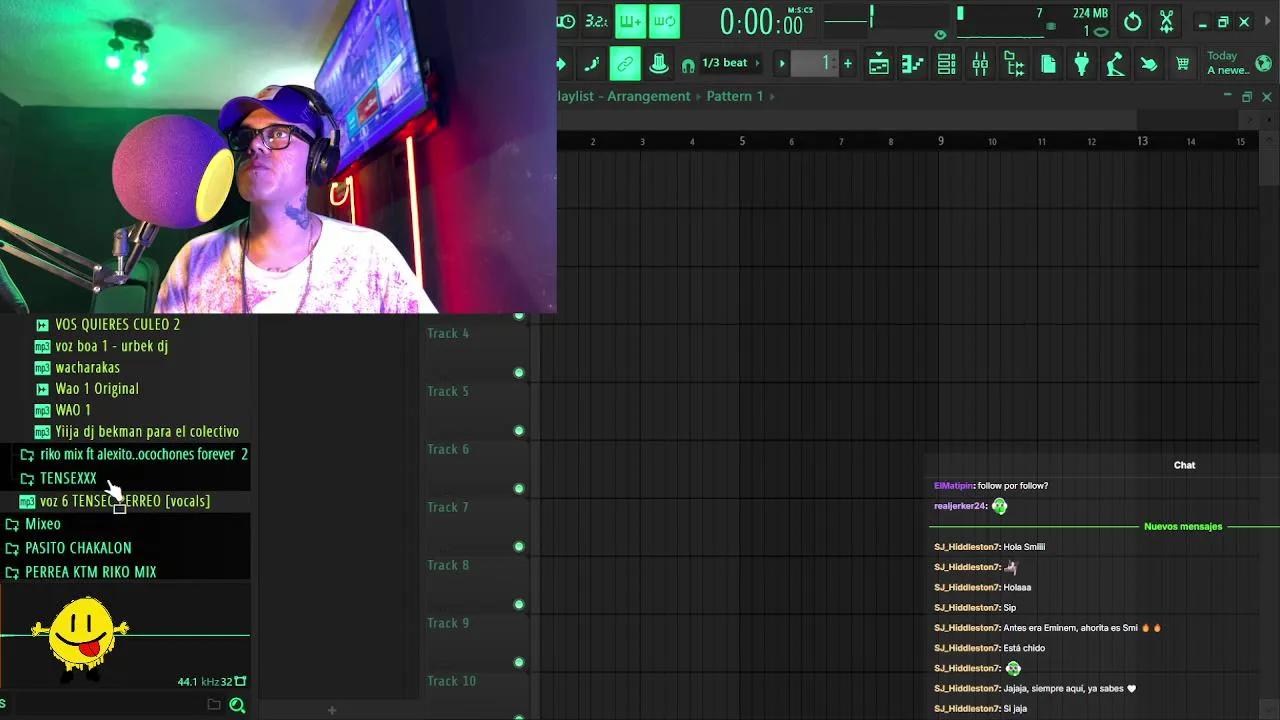1280x720 pixels.
Task: Click the footsteps step-edit icon in the toolbar
Action: tap(592, 64)
